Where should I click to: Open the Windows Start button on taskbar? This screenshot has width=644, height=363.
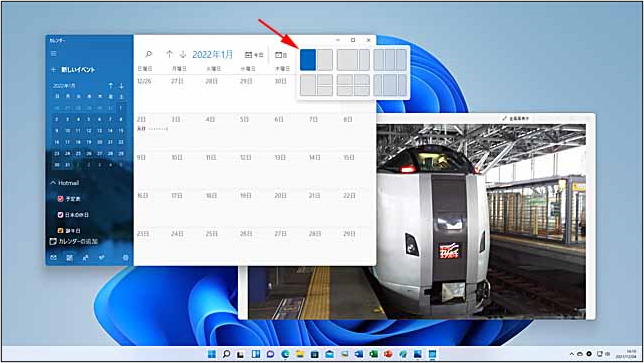click(x=212, y=354)
